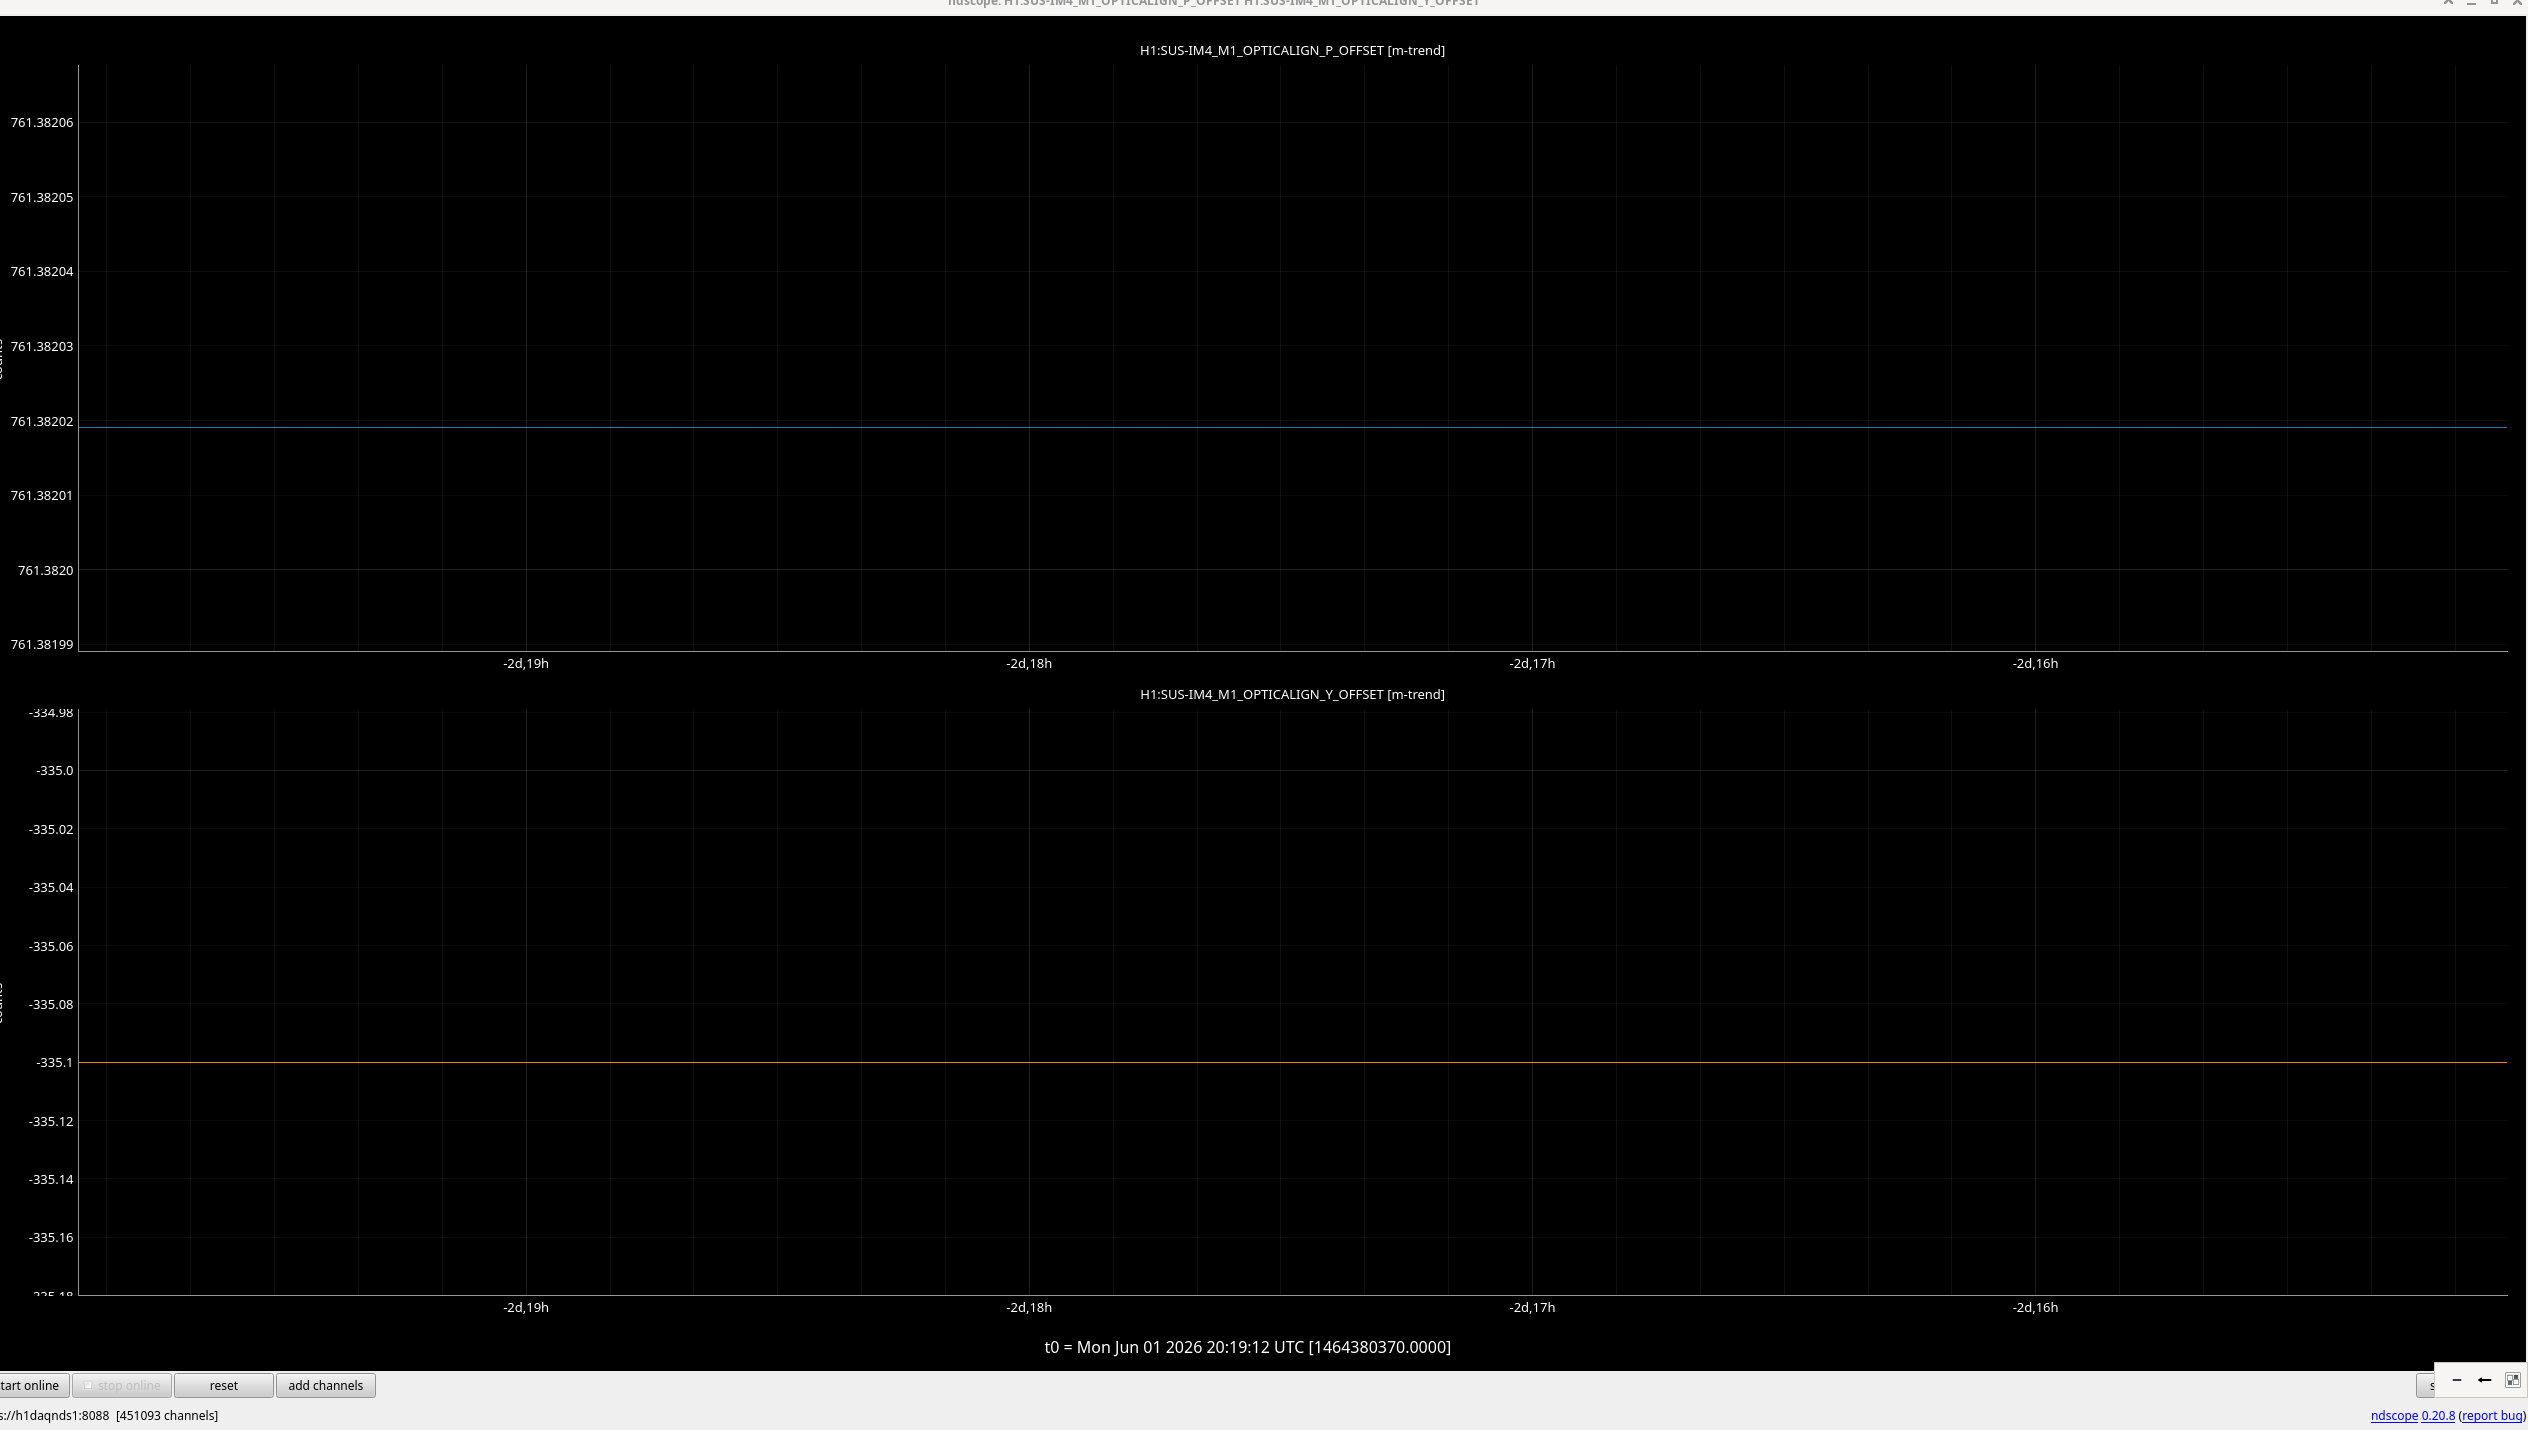
Task: Click the h1daqnds1:8088 server status text
Action: pyautogui.click(x=54, y=1415)
